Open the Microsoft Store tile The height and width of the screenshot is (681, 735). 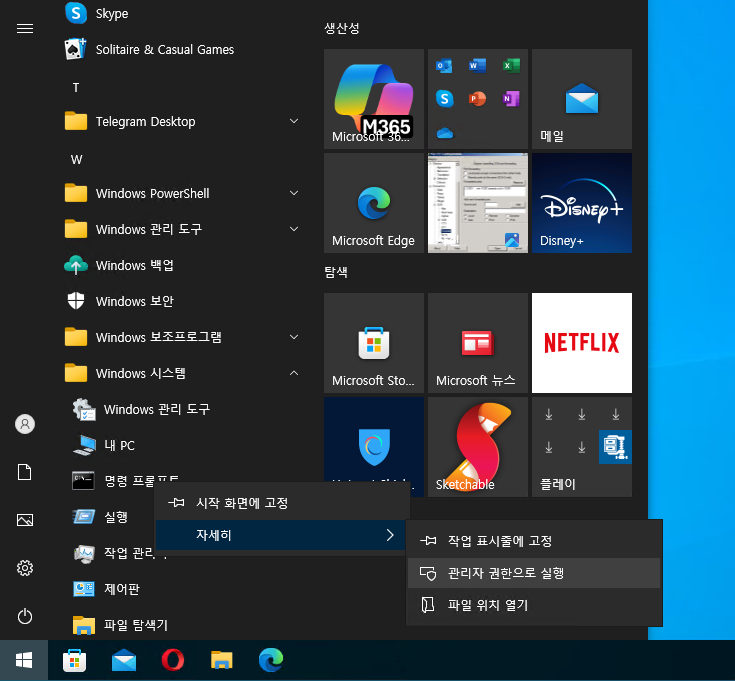373,343
